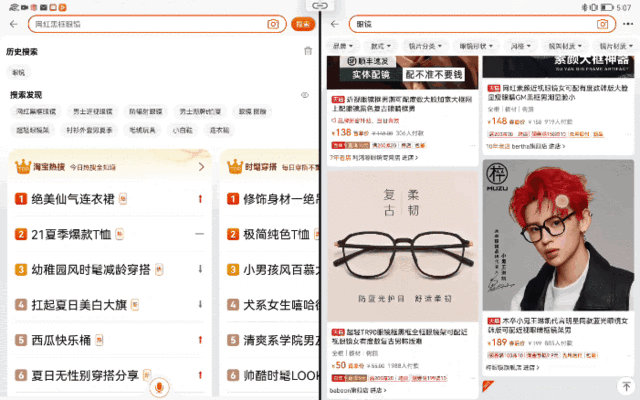Tap the orange microphone voice search button
The height and width of the screenshot is (400, 640).
[160, 388]
